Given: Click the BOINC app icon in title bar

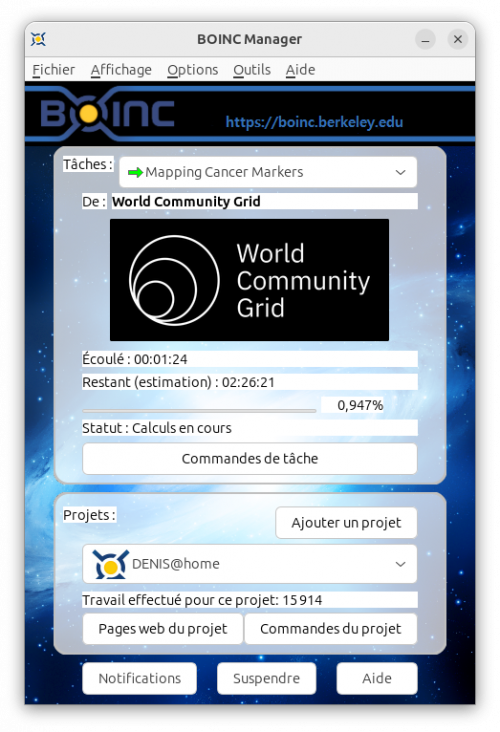Looking at the screenshot, I should coord(38,39).
